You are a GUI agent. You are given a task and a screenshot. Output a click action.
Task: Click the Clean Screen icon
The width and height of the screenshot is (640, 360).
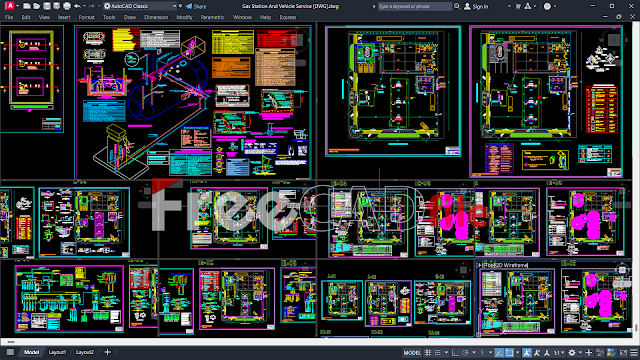[623, 352]
